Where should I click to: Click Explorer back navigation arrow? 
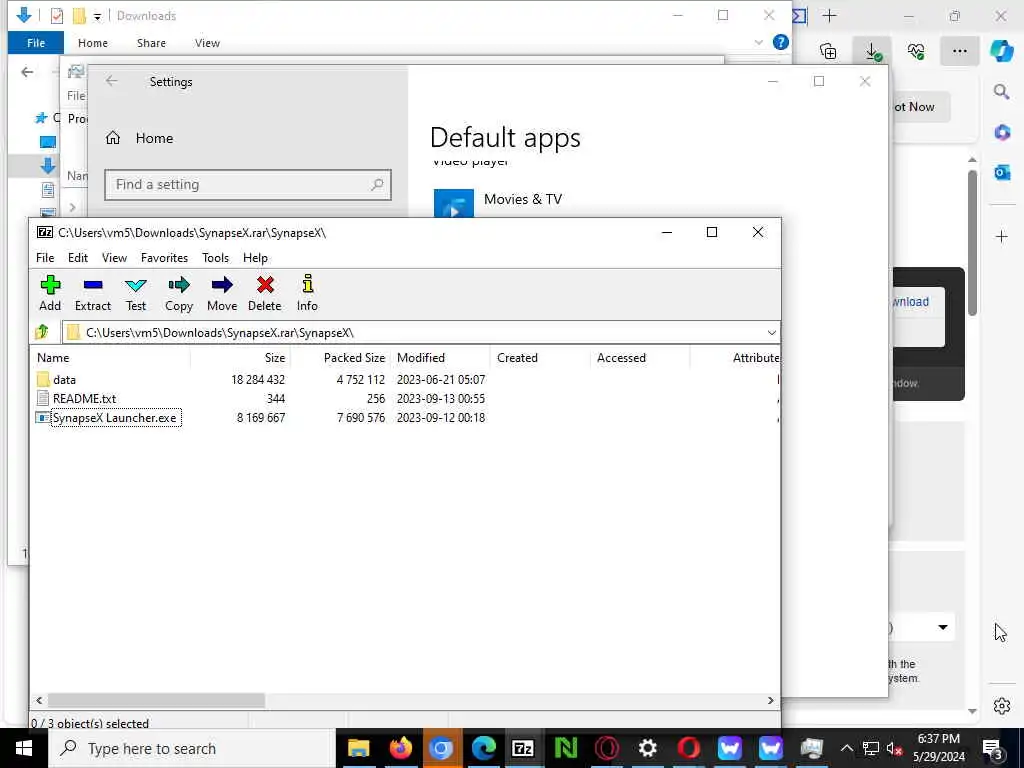27,72
